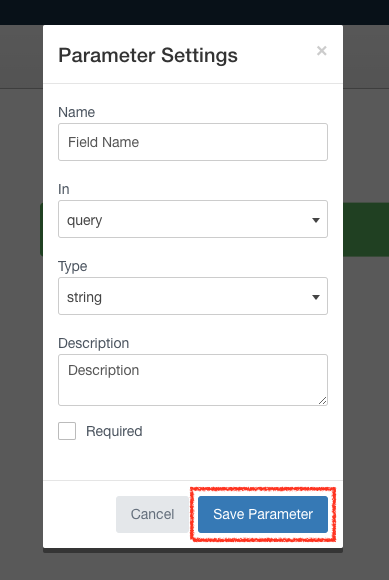389x580 pixels.
Task: Open the Type dropdown showing string
Action: tap(193, 296)
